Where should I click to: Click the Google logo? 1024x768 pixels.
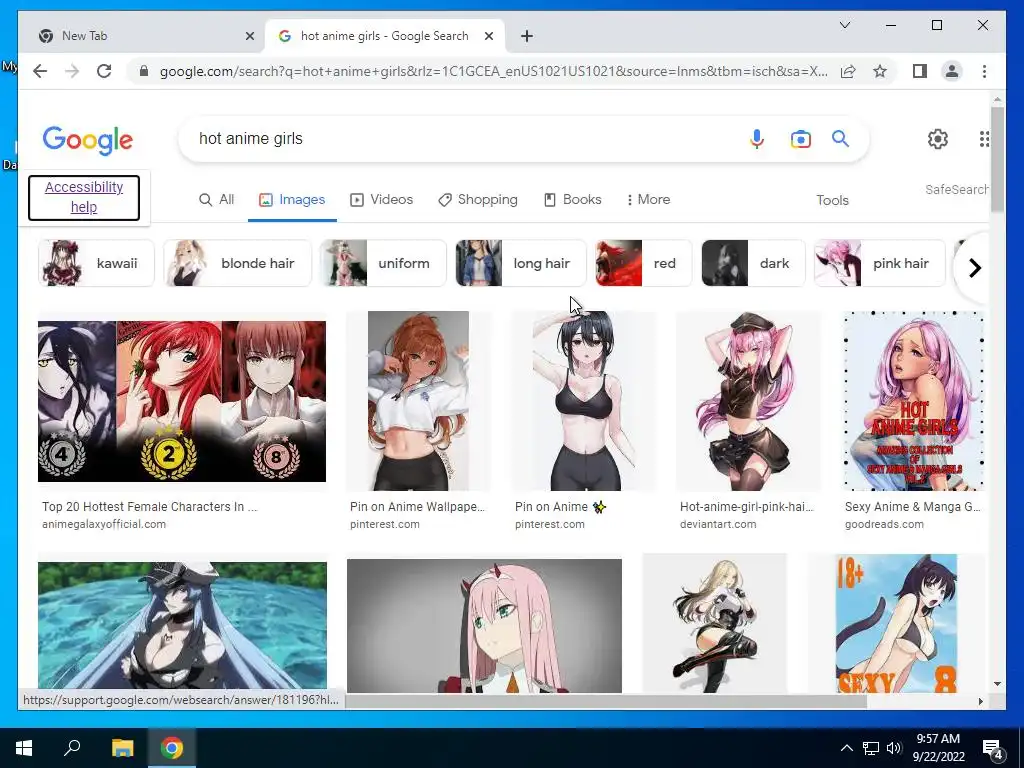click(x=88, y=140)
